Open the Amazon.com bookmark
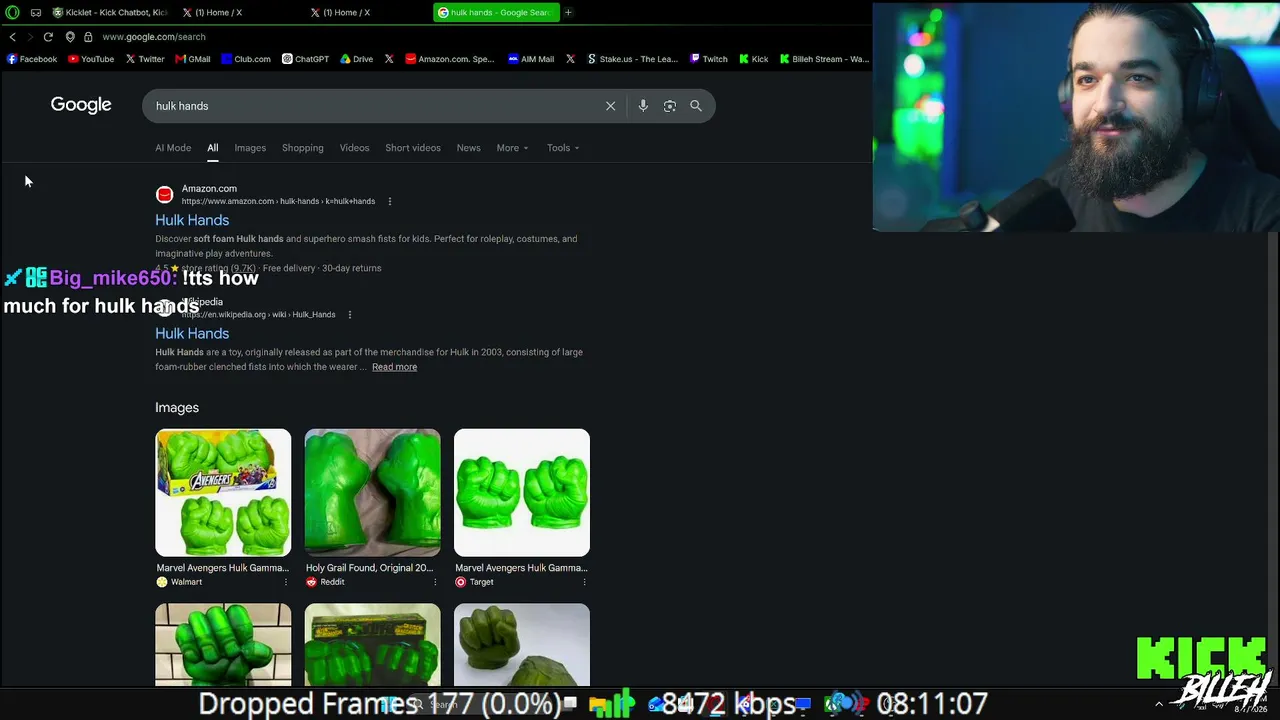The image size is (1280, 720). tap(450, 59)
